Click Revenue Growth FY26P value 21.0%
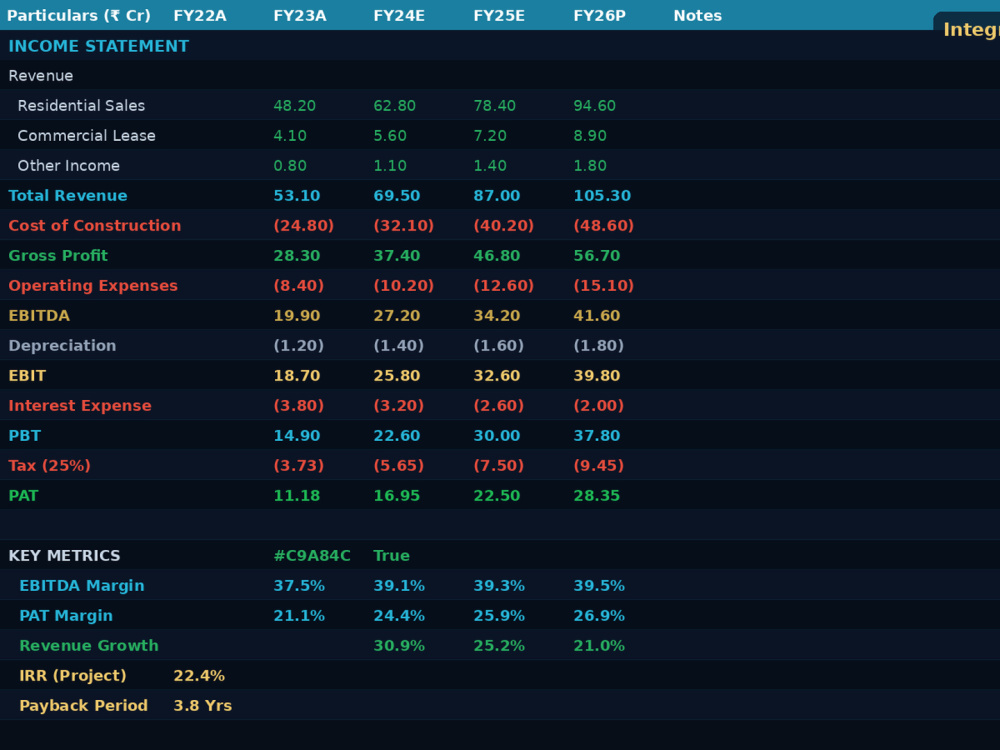Image resolution: width=1000 pixels, height=750 pixels. (599, 645)
